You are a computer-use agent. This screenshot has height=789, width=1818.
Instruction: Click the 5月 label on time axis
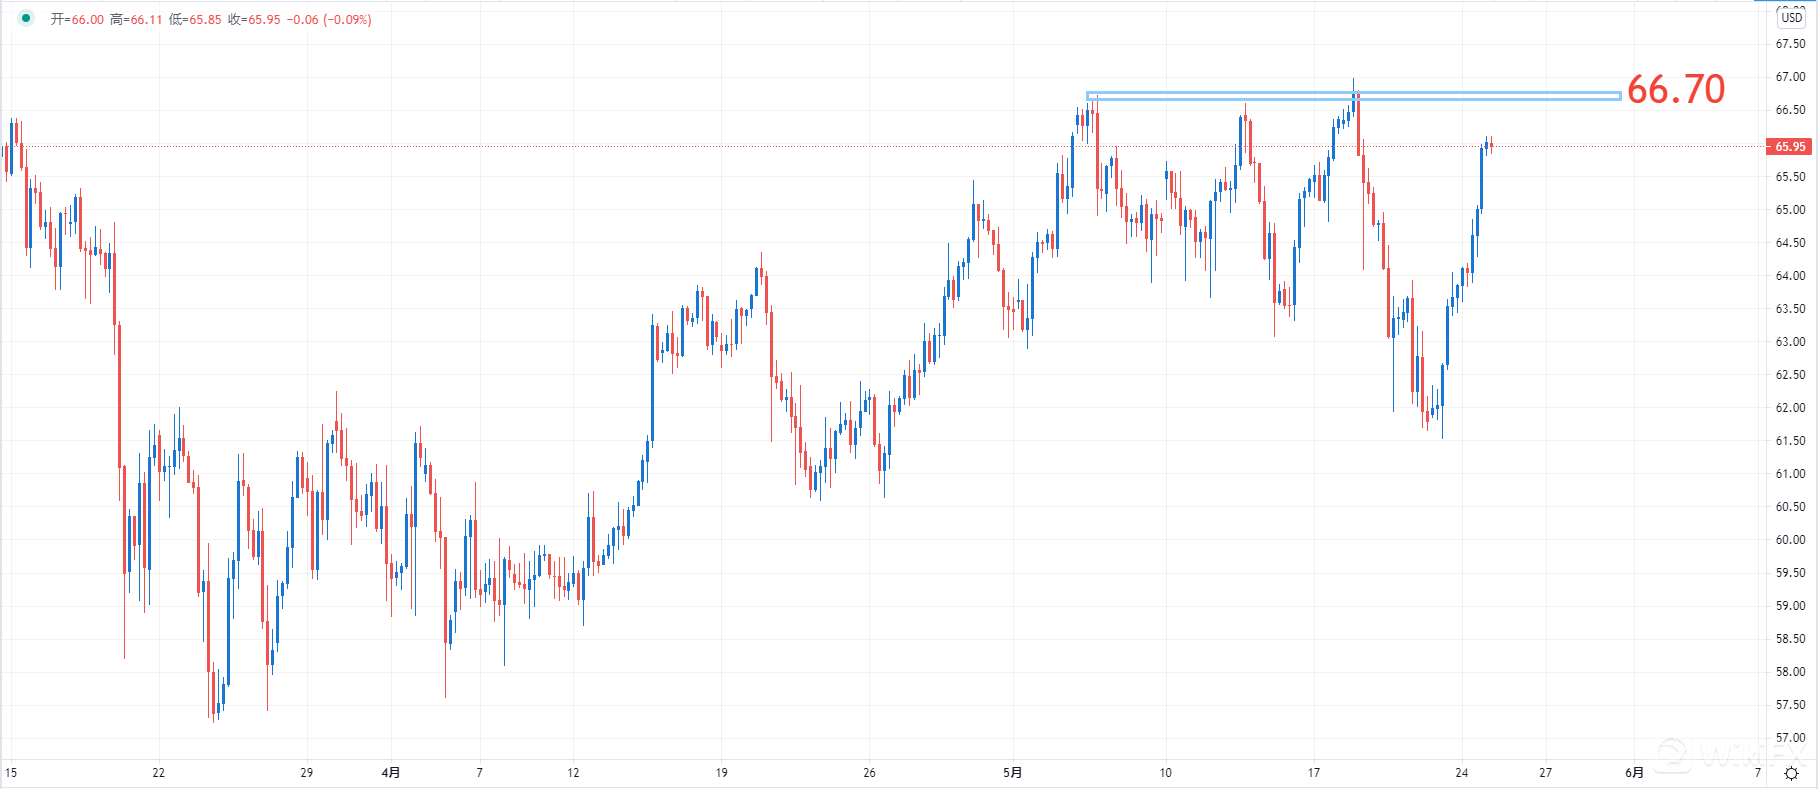pyautogui.click(x=1013, y=773)
